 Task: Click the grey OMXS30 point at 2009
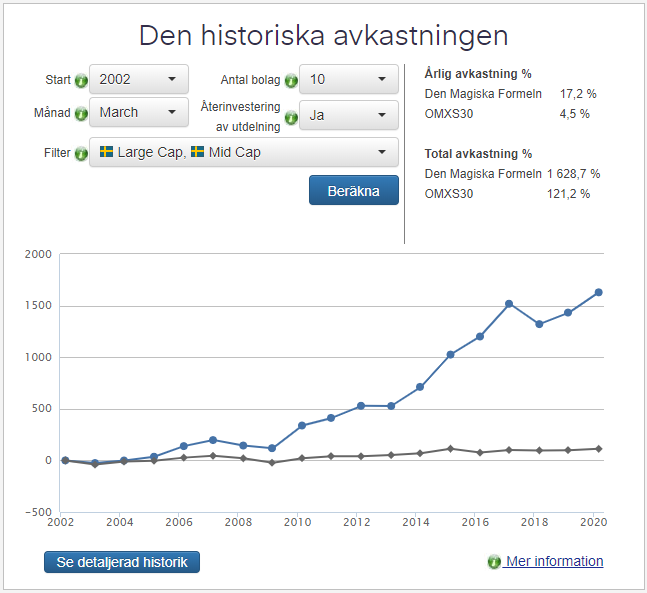pyautogui.click(x=272, y=462)
